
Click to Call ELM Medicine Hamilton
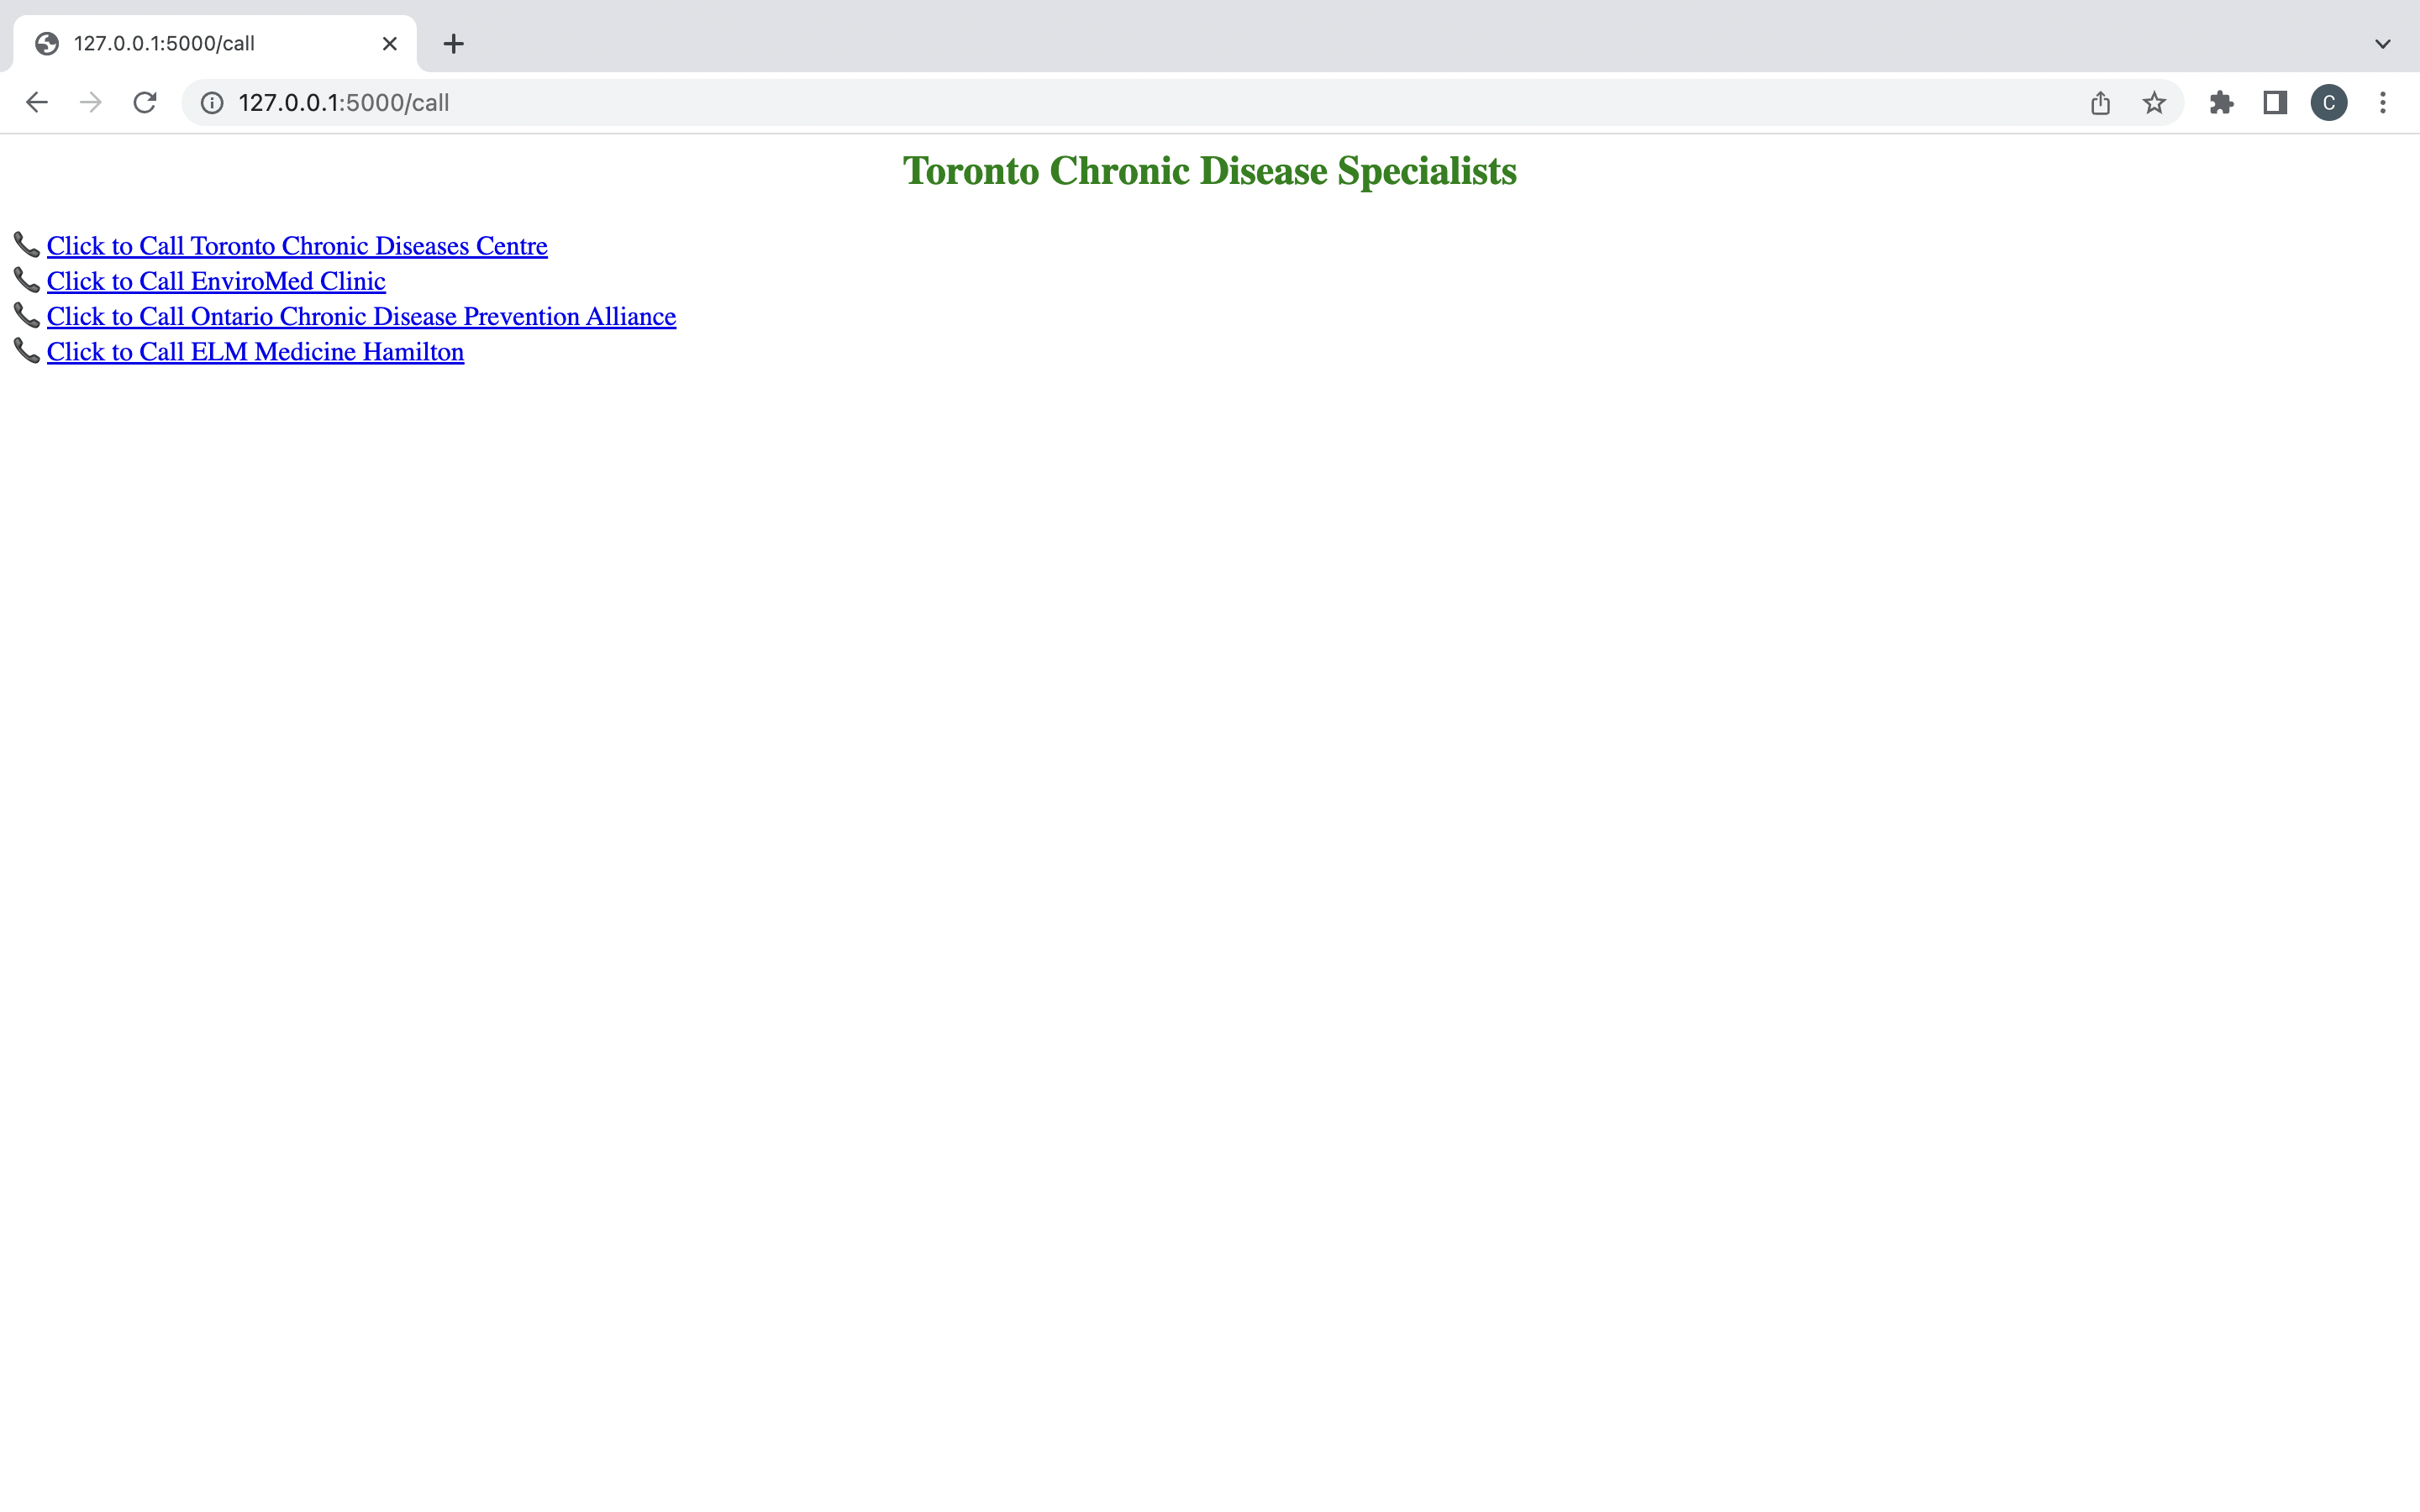click(255, 352)
